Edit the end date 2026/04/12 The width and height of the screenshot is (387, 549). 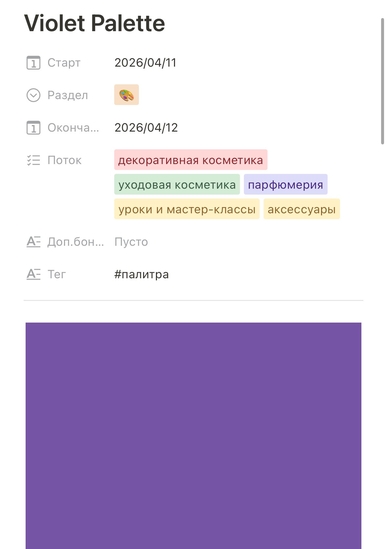[x=146, y=128]
